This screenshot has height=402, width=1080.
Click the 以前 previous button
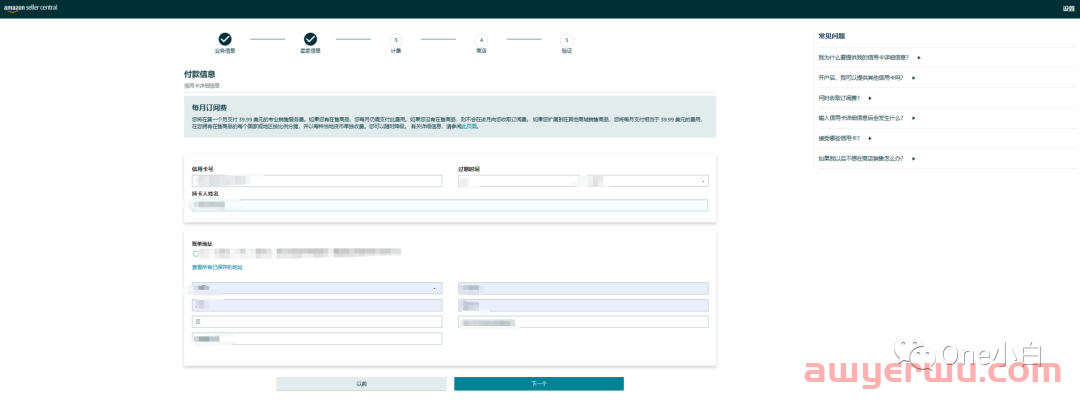(x=361, y=384)
